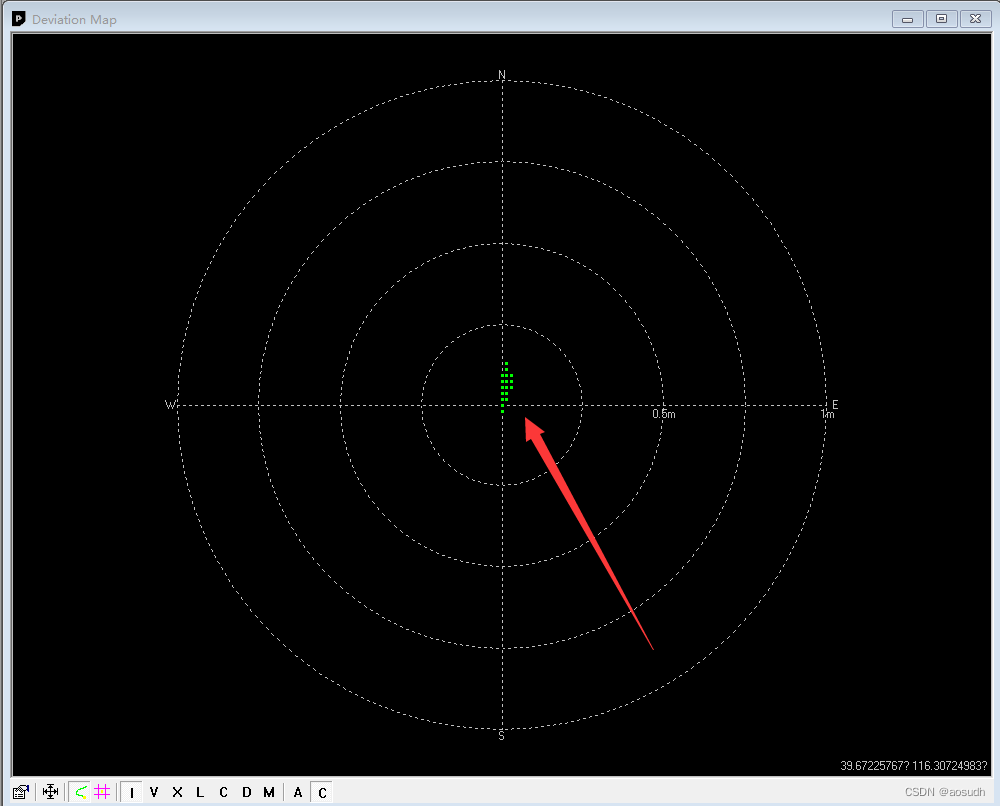Click the Deviation Map window icon
The width and height of the screenshot is (1000, 806).
[19, 19]
